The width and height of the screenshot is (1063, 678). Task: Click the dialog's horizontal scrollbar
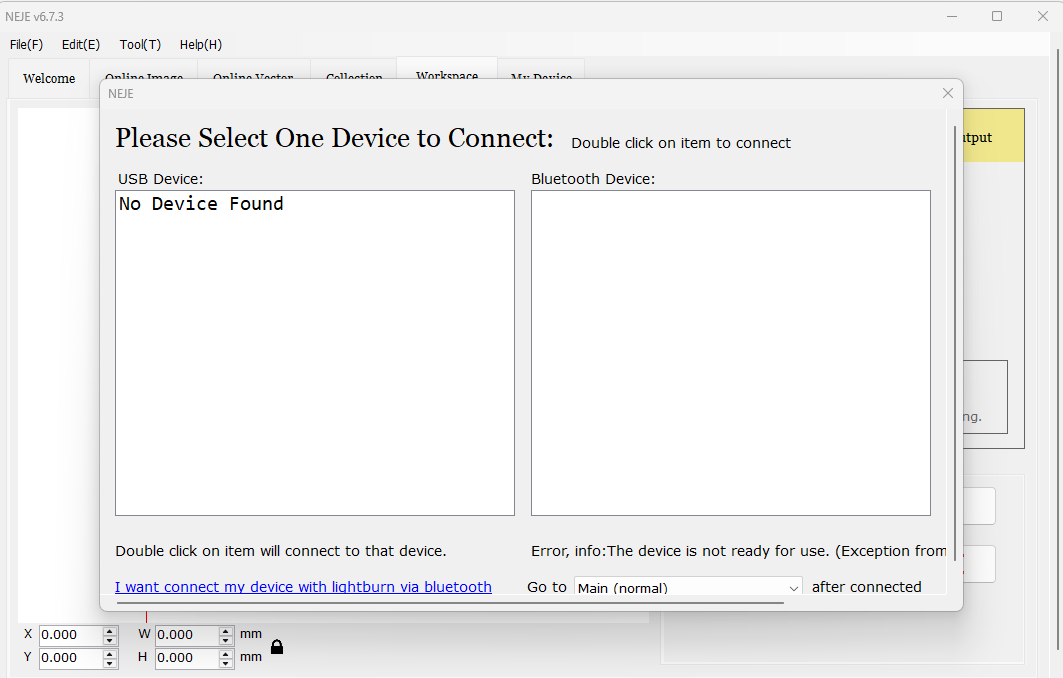(450, 602)
